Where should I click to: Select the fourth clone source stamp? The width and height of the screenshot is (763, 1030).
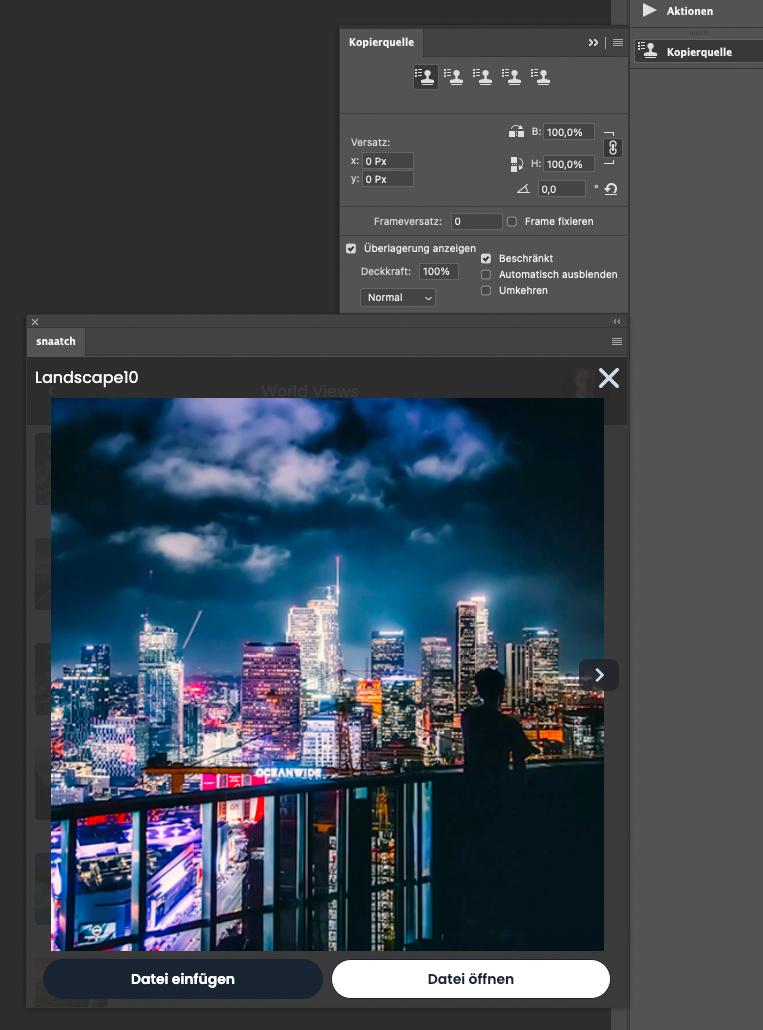click(512, 76)
